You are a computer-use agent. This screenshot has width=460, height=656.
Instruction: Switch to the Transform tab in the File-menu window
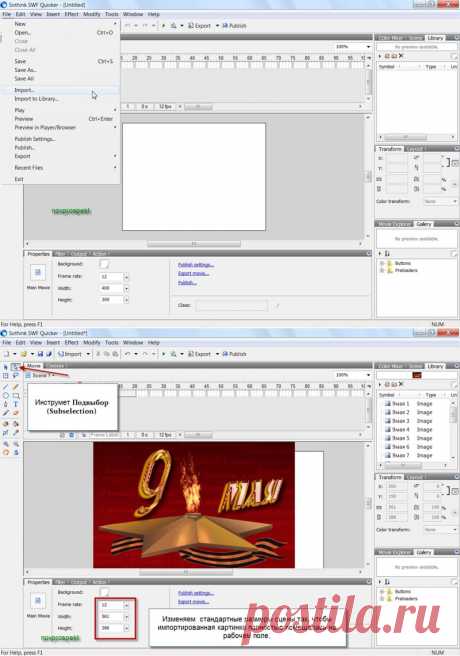390,149
